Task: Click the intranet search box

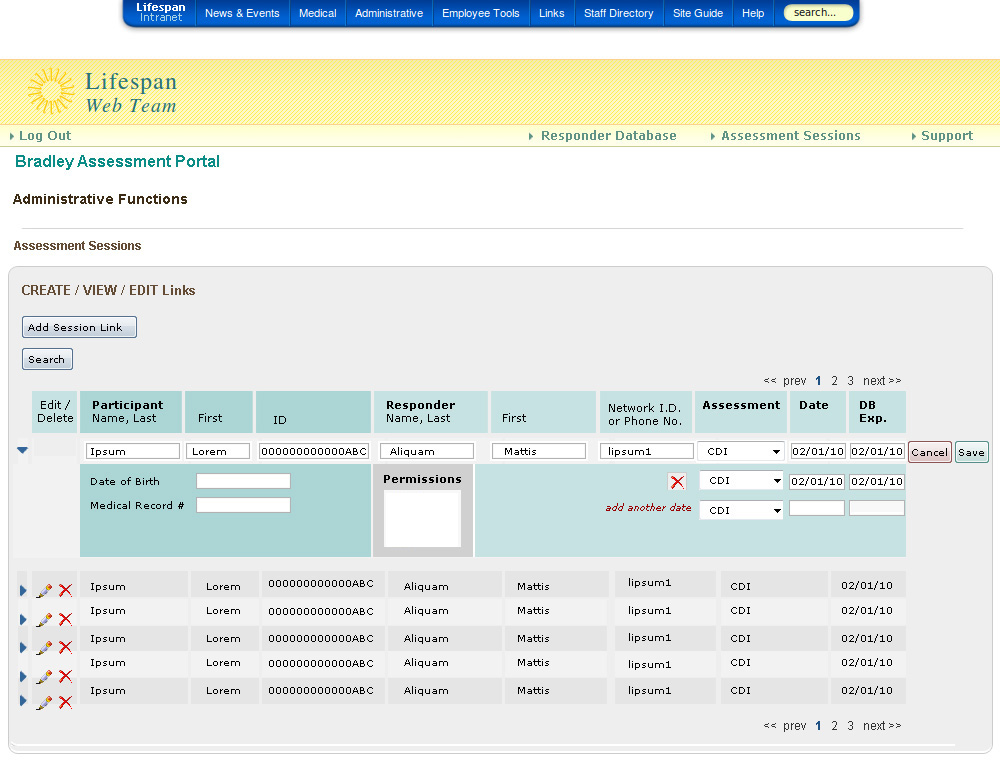Action: click(818, 12)
